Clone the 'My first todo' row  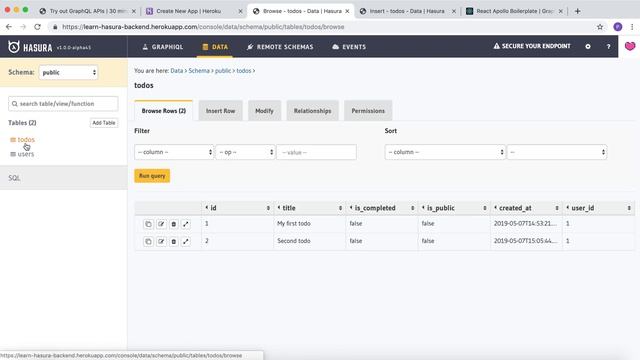pos(148,224)
